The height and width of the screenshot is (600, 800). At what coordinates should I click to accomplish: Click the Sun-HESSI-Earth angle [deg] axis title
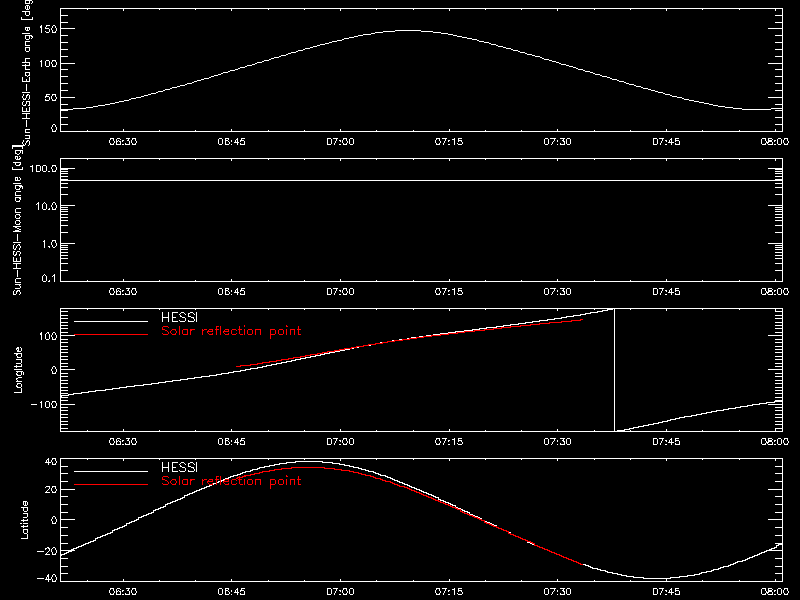click(27, 73)
